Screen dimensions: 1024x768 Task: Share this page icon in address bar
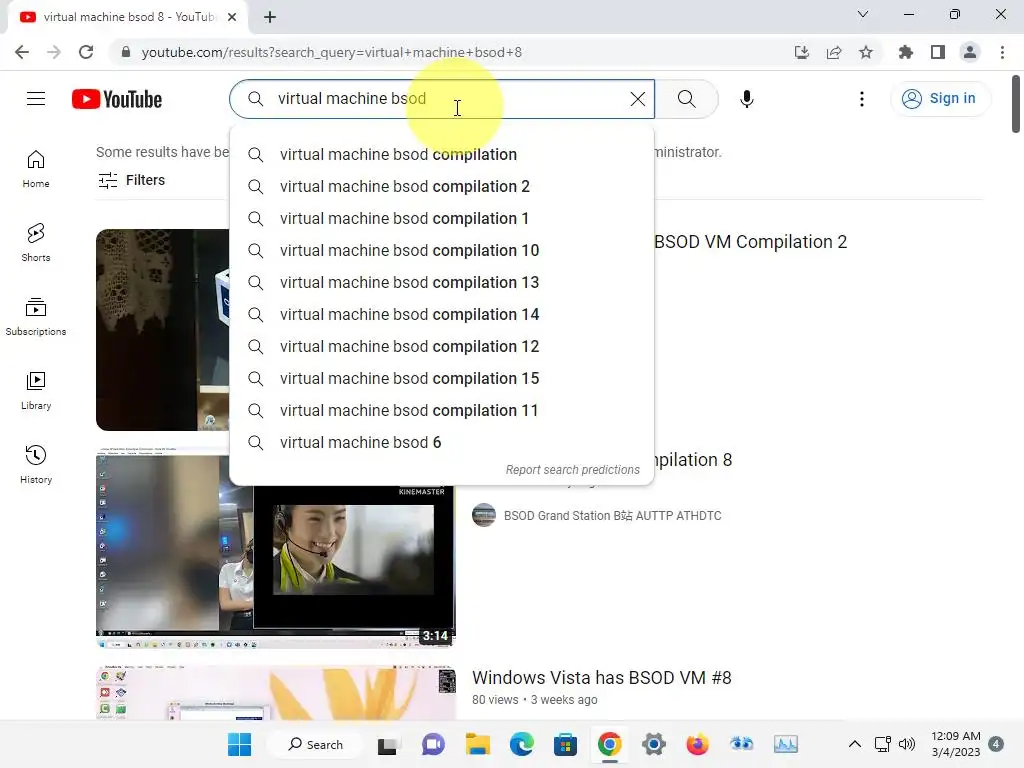(834, 52)
